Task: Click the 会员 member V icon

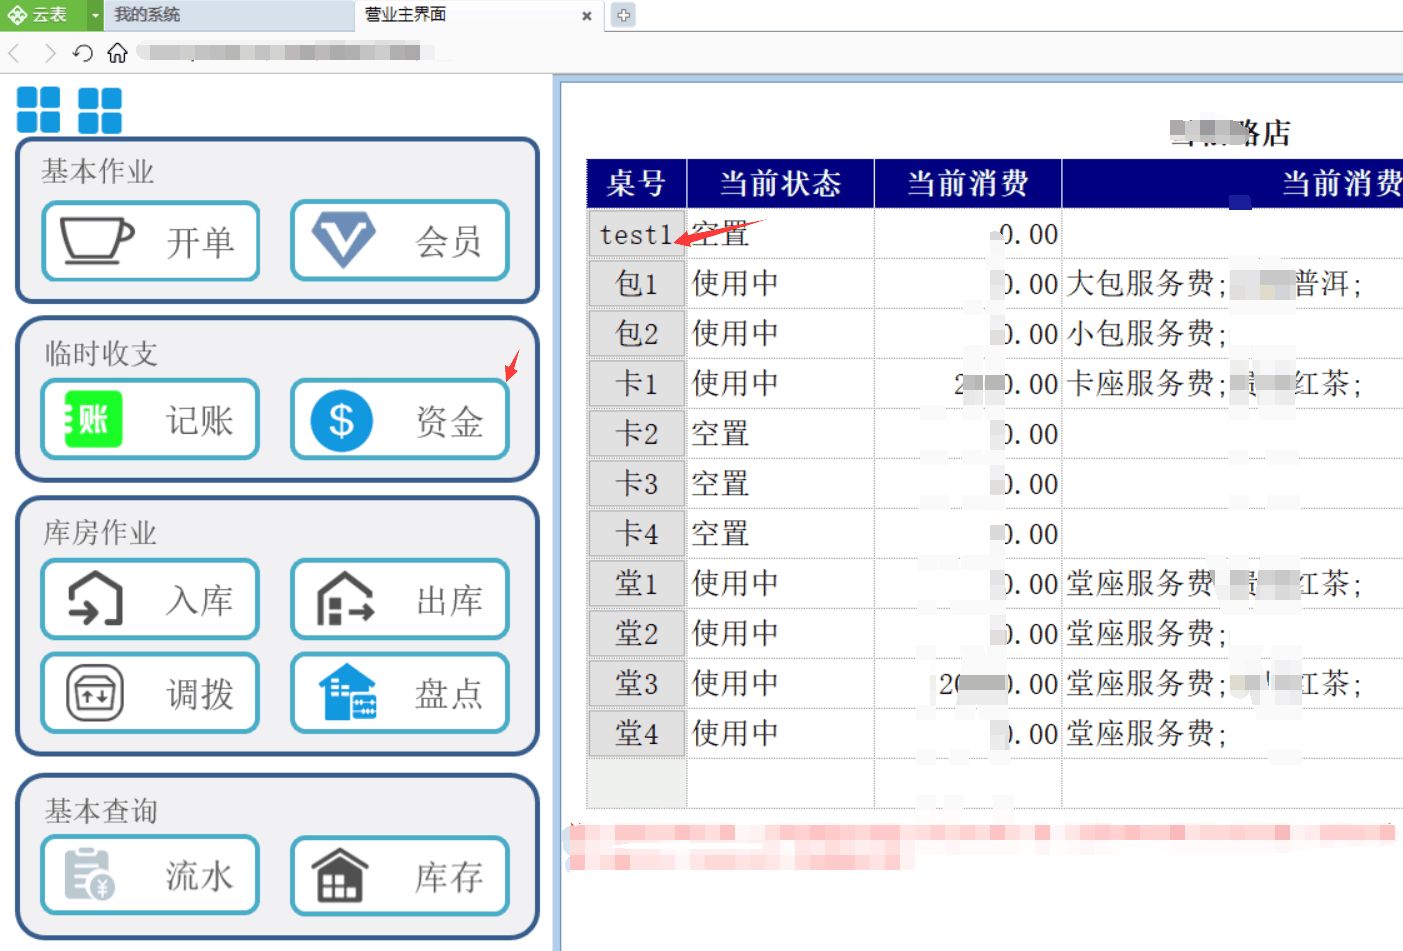Action: [342, 238]
